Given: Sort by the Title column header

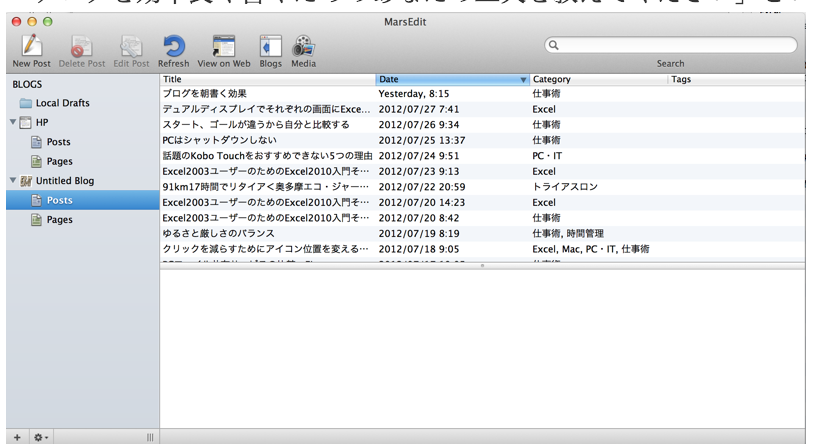Looking at the screenshot, I should pyautogui.click(x=267, y=79).
